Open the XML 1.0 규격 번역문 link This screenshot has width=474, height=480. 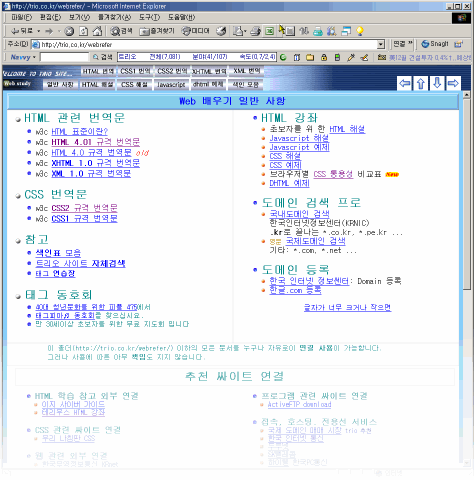pos(91,174)
